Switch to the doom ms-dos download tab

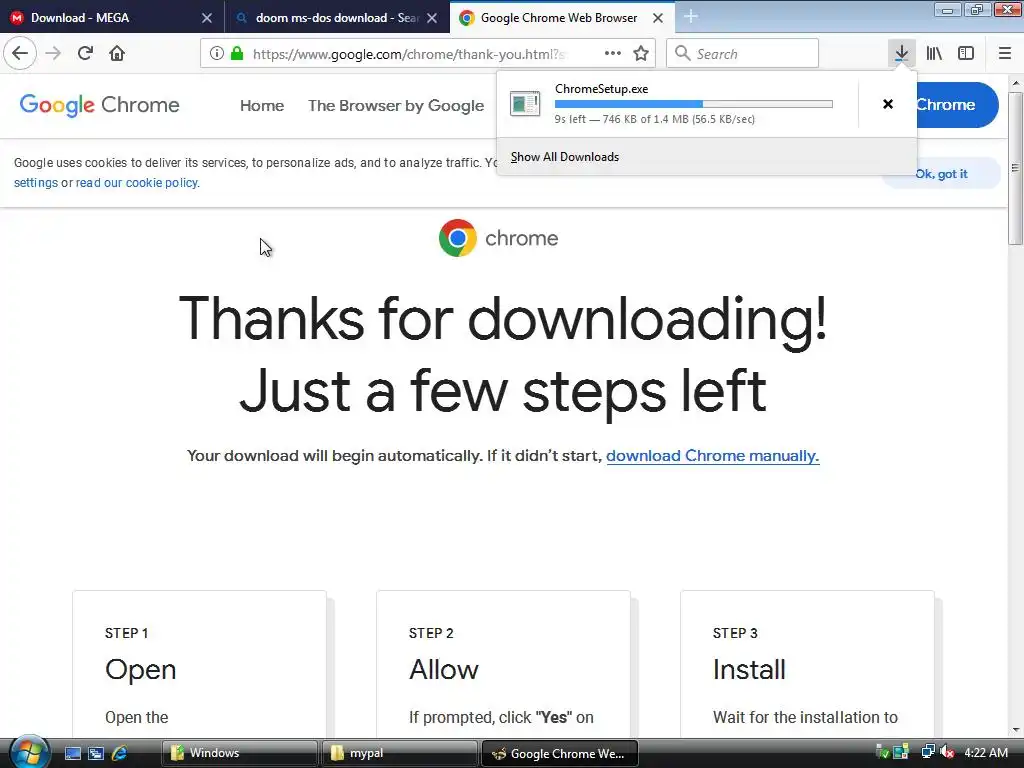338,18
